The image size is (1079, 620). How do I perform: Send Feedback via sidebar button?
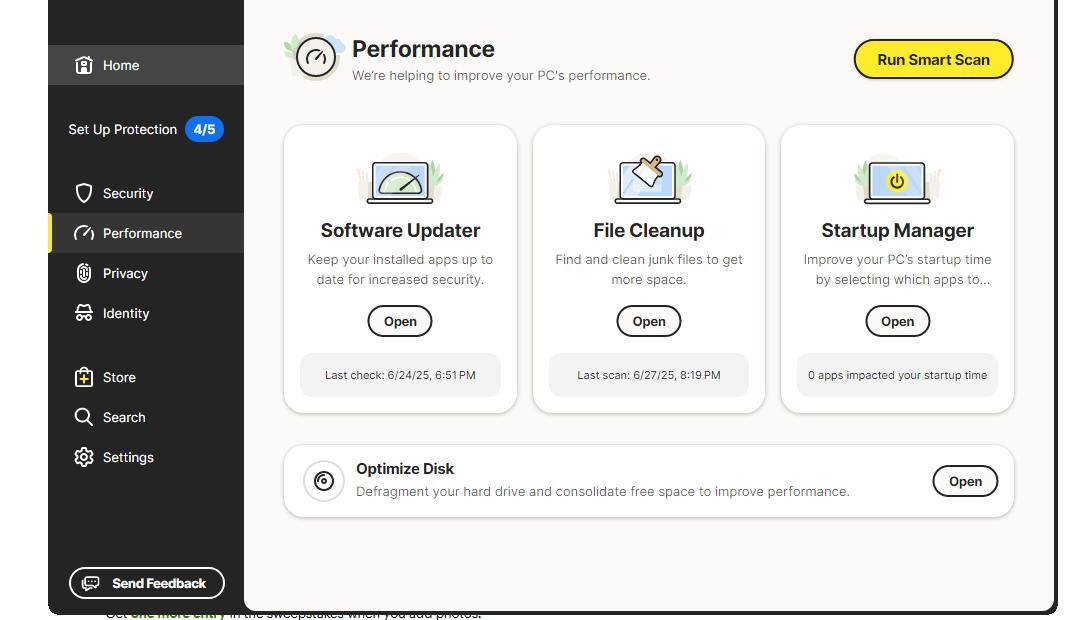pyautogui.click(x=147, y=583)
